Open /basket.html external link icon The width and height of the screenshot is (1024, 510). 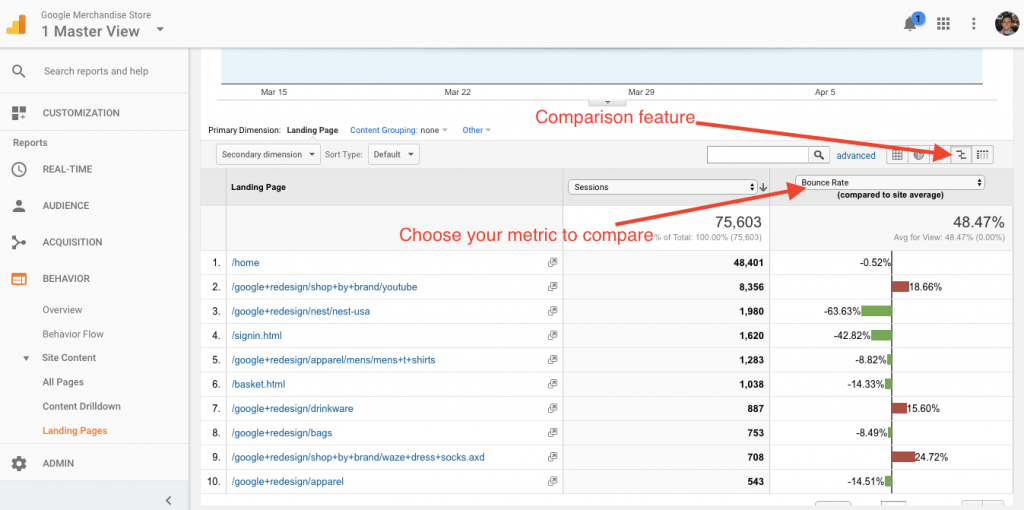(x=552, y=384)
